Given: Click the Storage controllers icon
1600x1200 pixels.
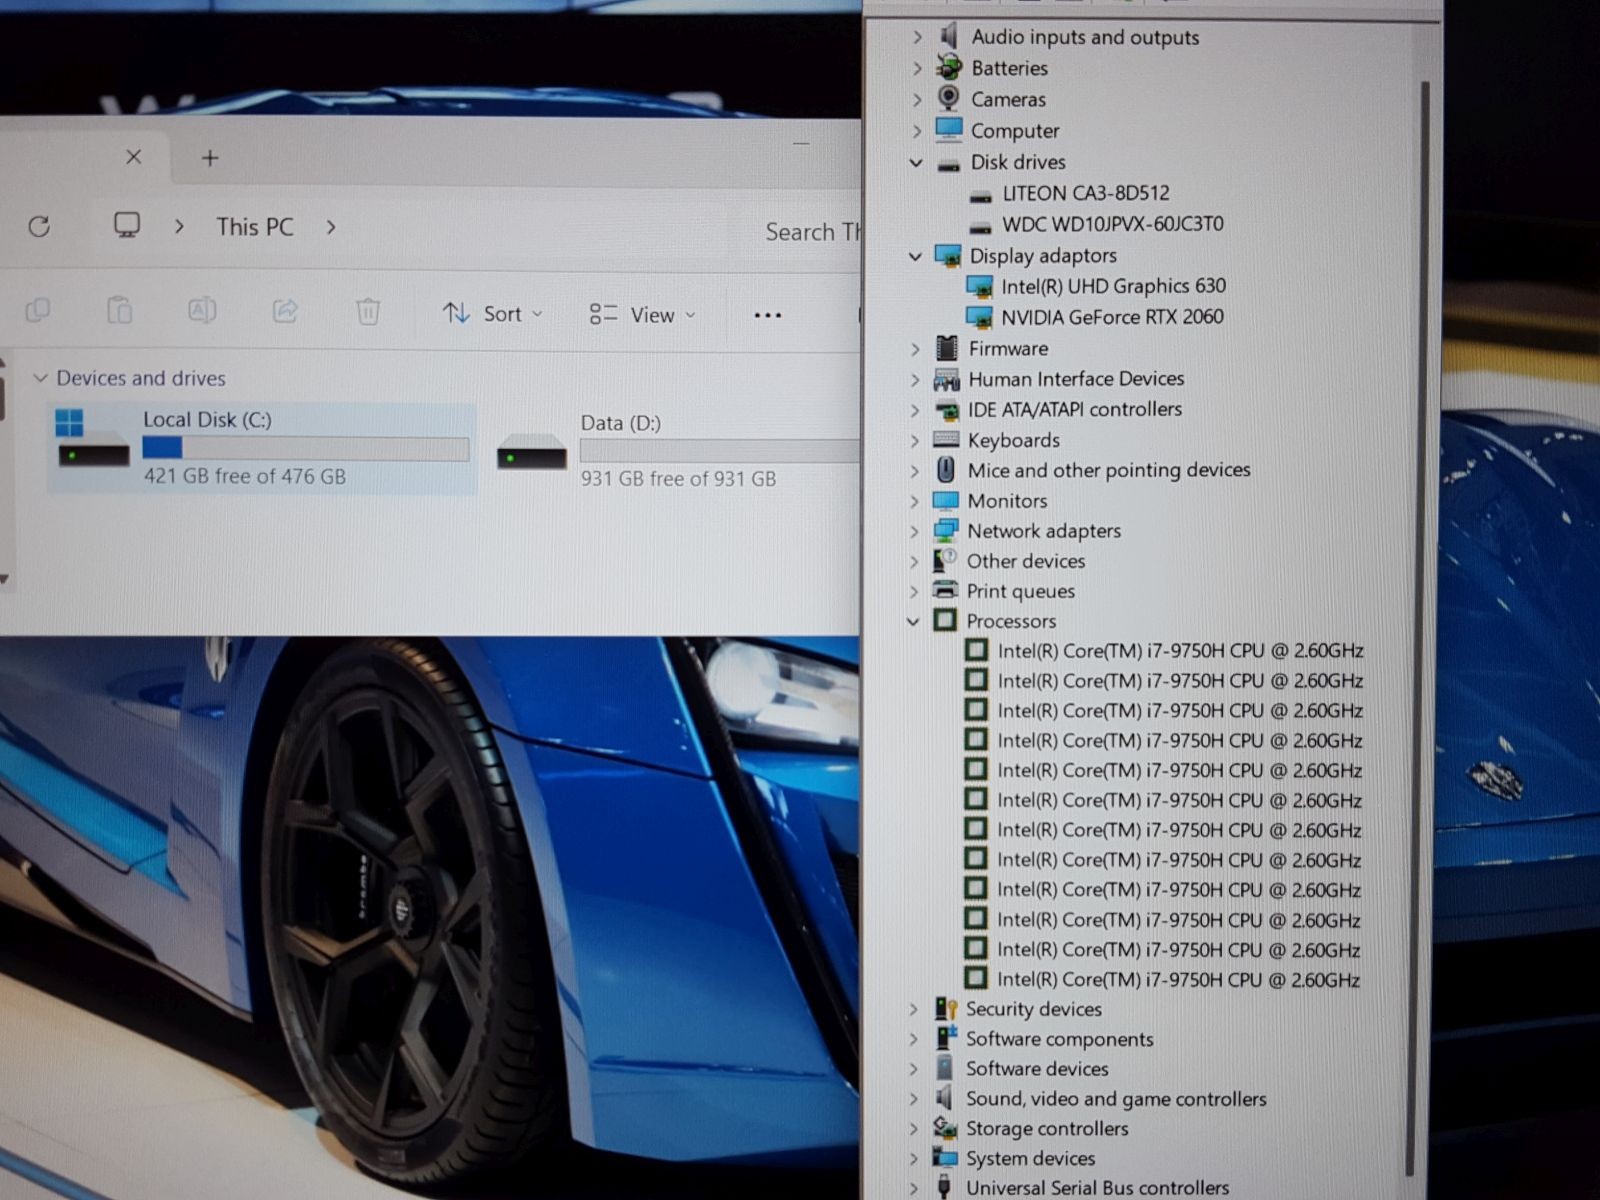Looking at the screenshot, I should [945, 1128].
